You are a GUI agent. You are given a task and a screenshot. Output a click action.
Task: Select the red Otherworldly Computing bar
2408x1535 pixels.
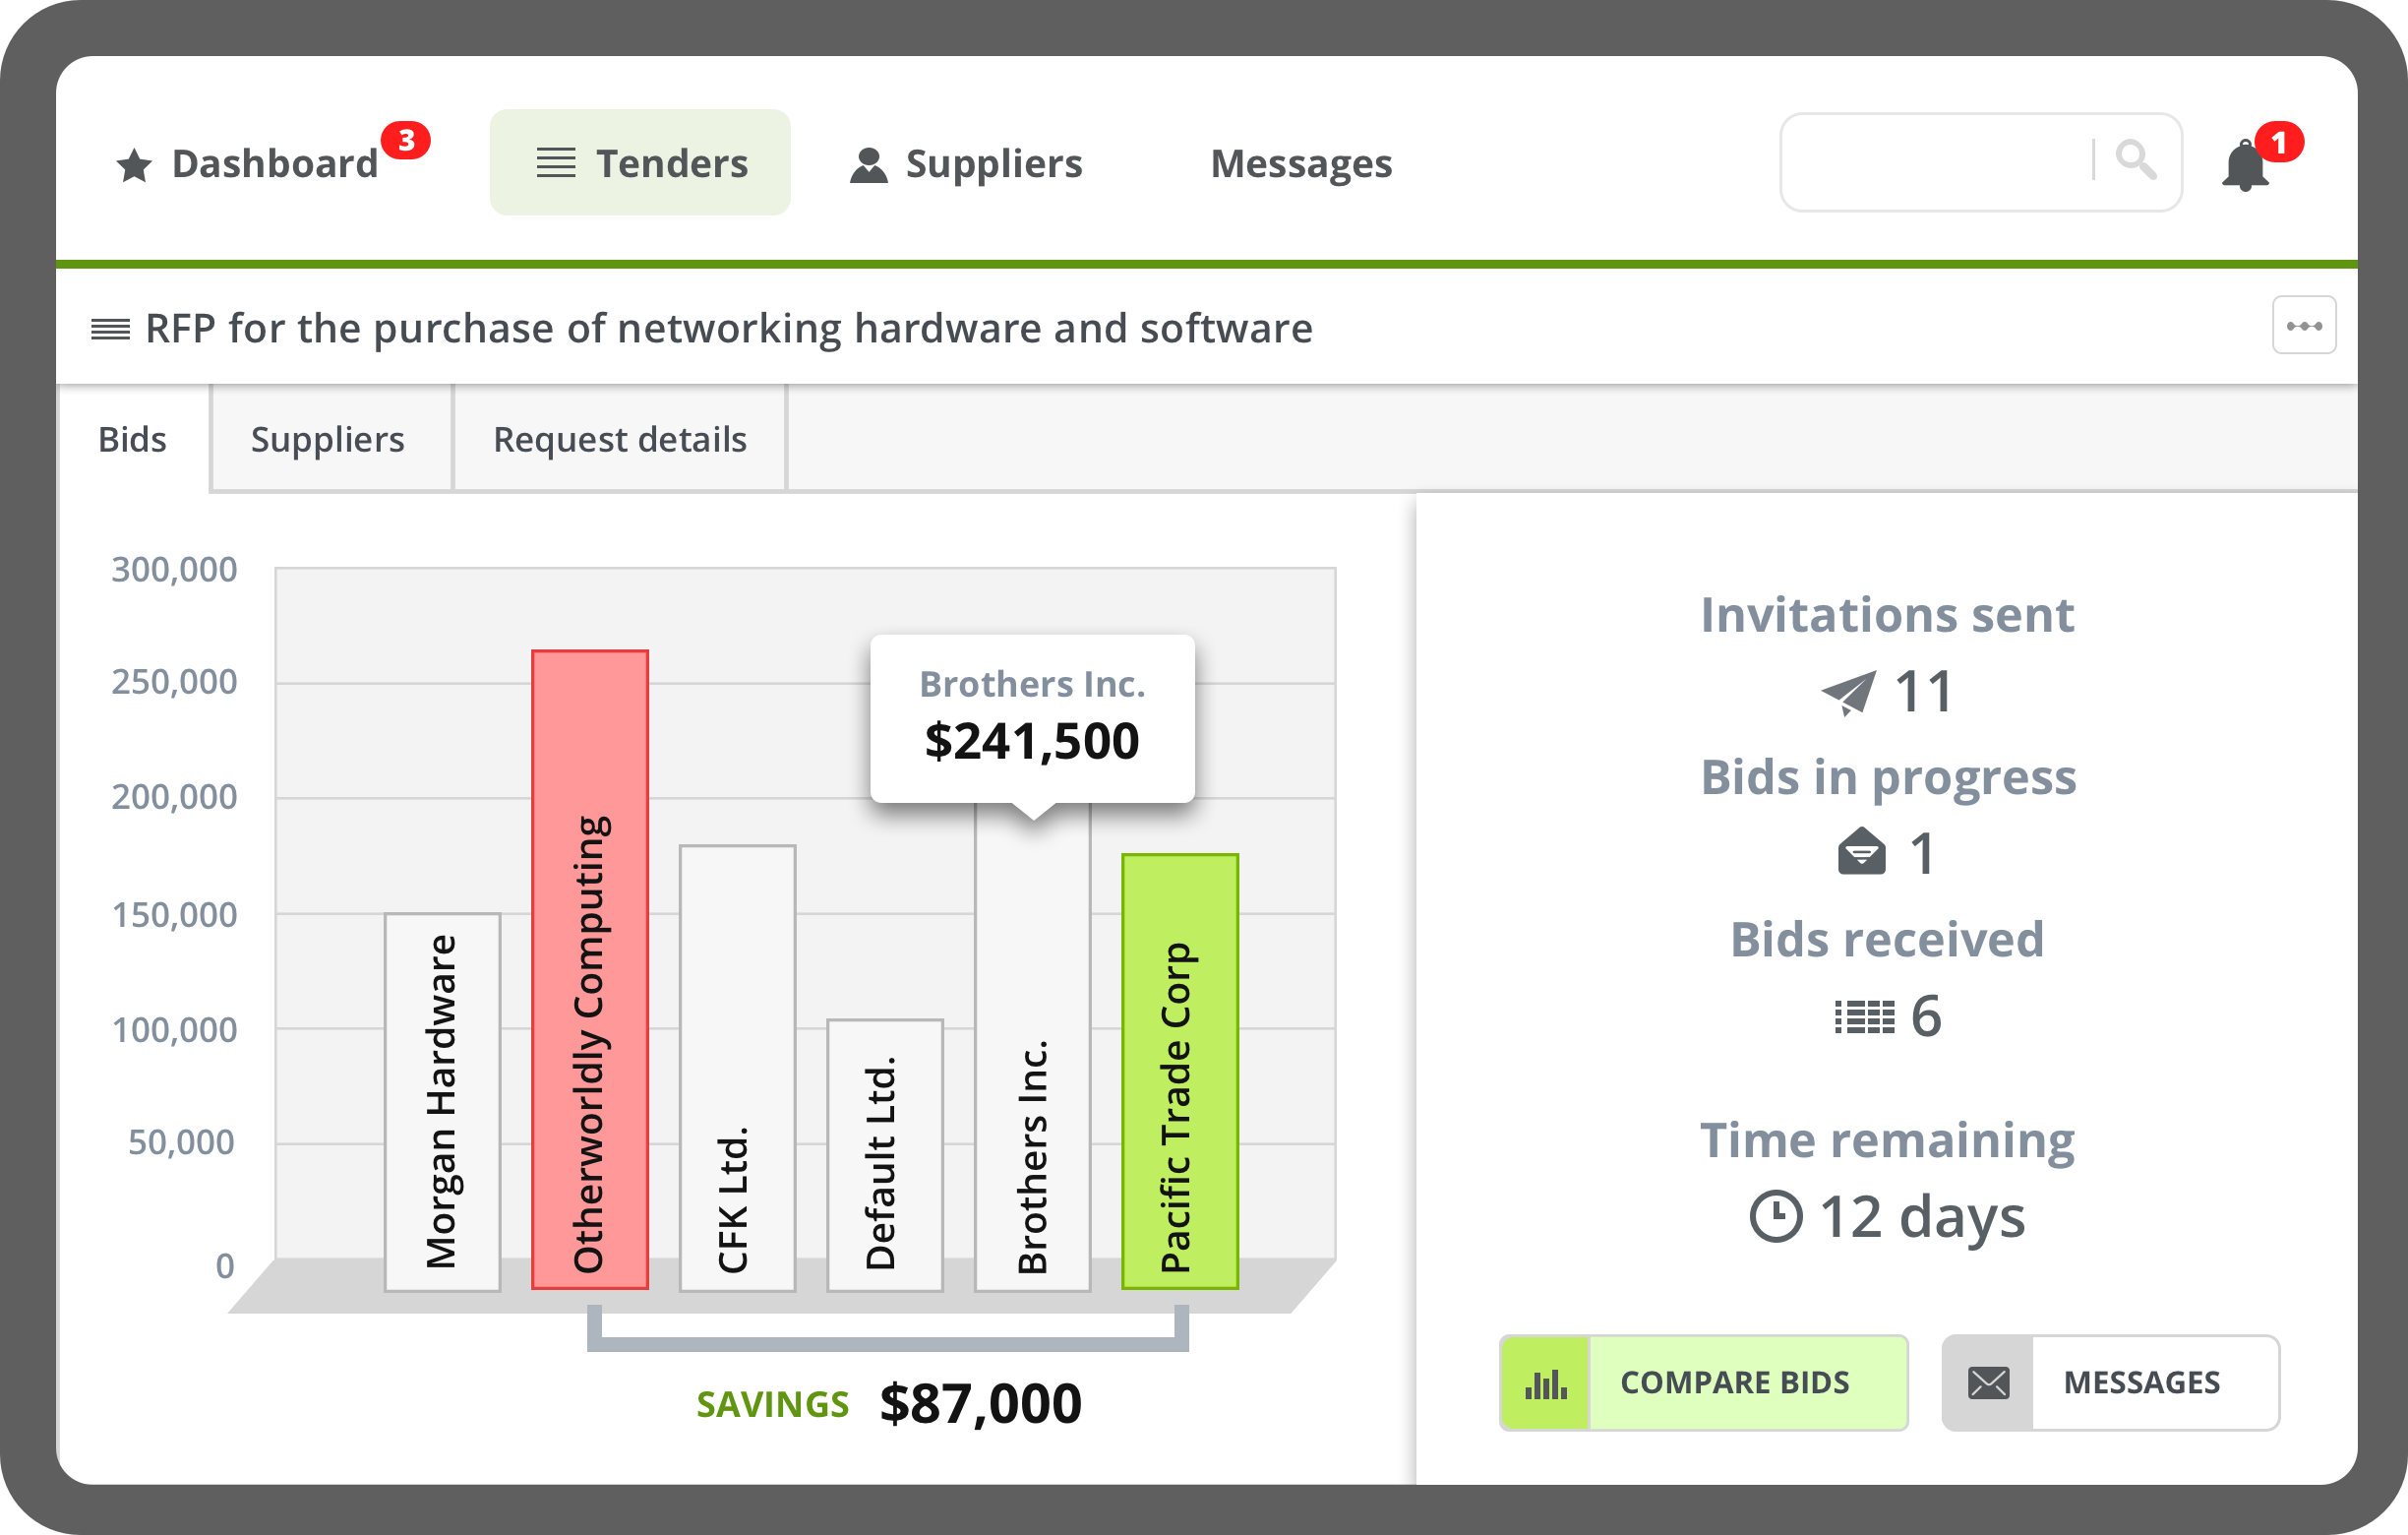pos(589,968)
